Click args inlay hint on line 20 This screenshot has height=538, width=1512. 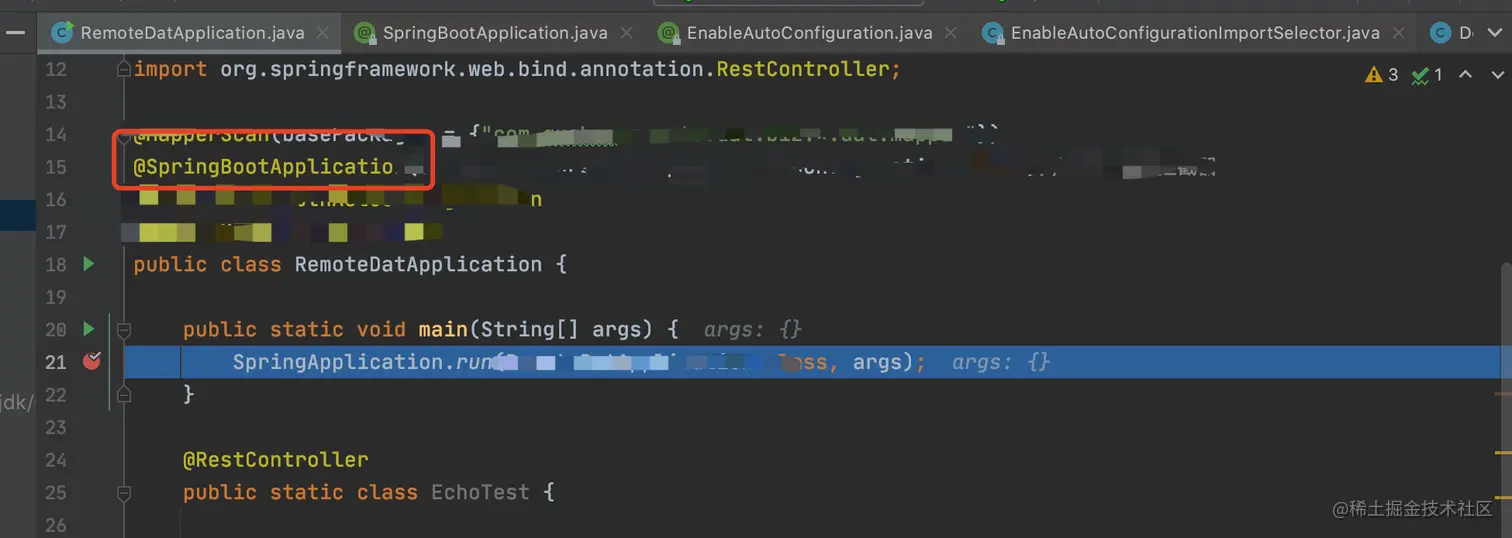point(752,329)
